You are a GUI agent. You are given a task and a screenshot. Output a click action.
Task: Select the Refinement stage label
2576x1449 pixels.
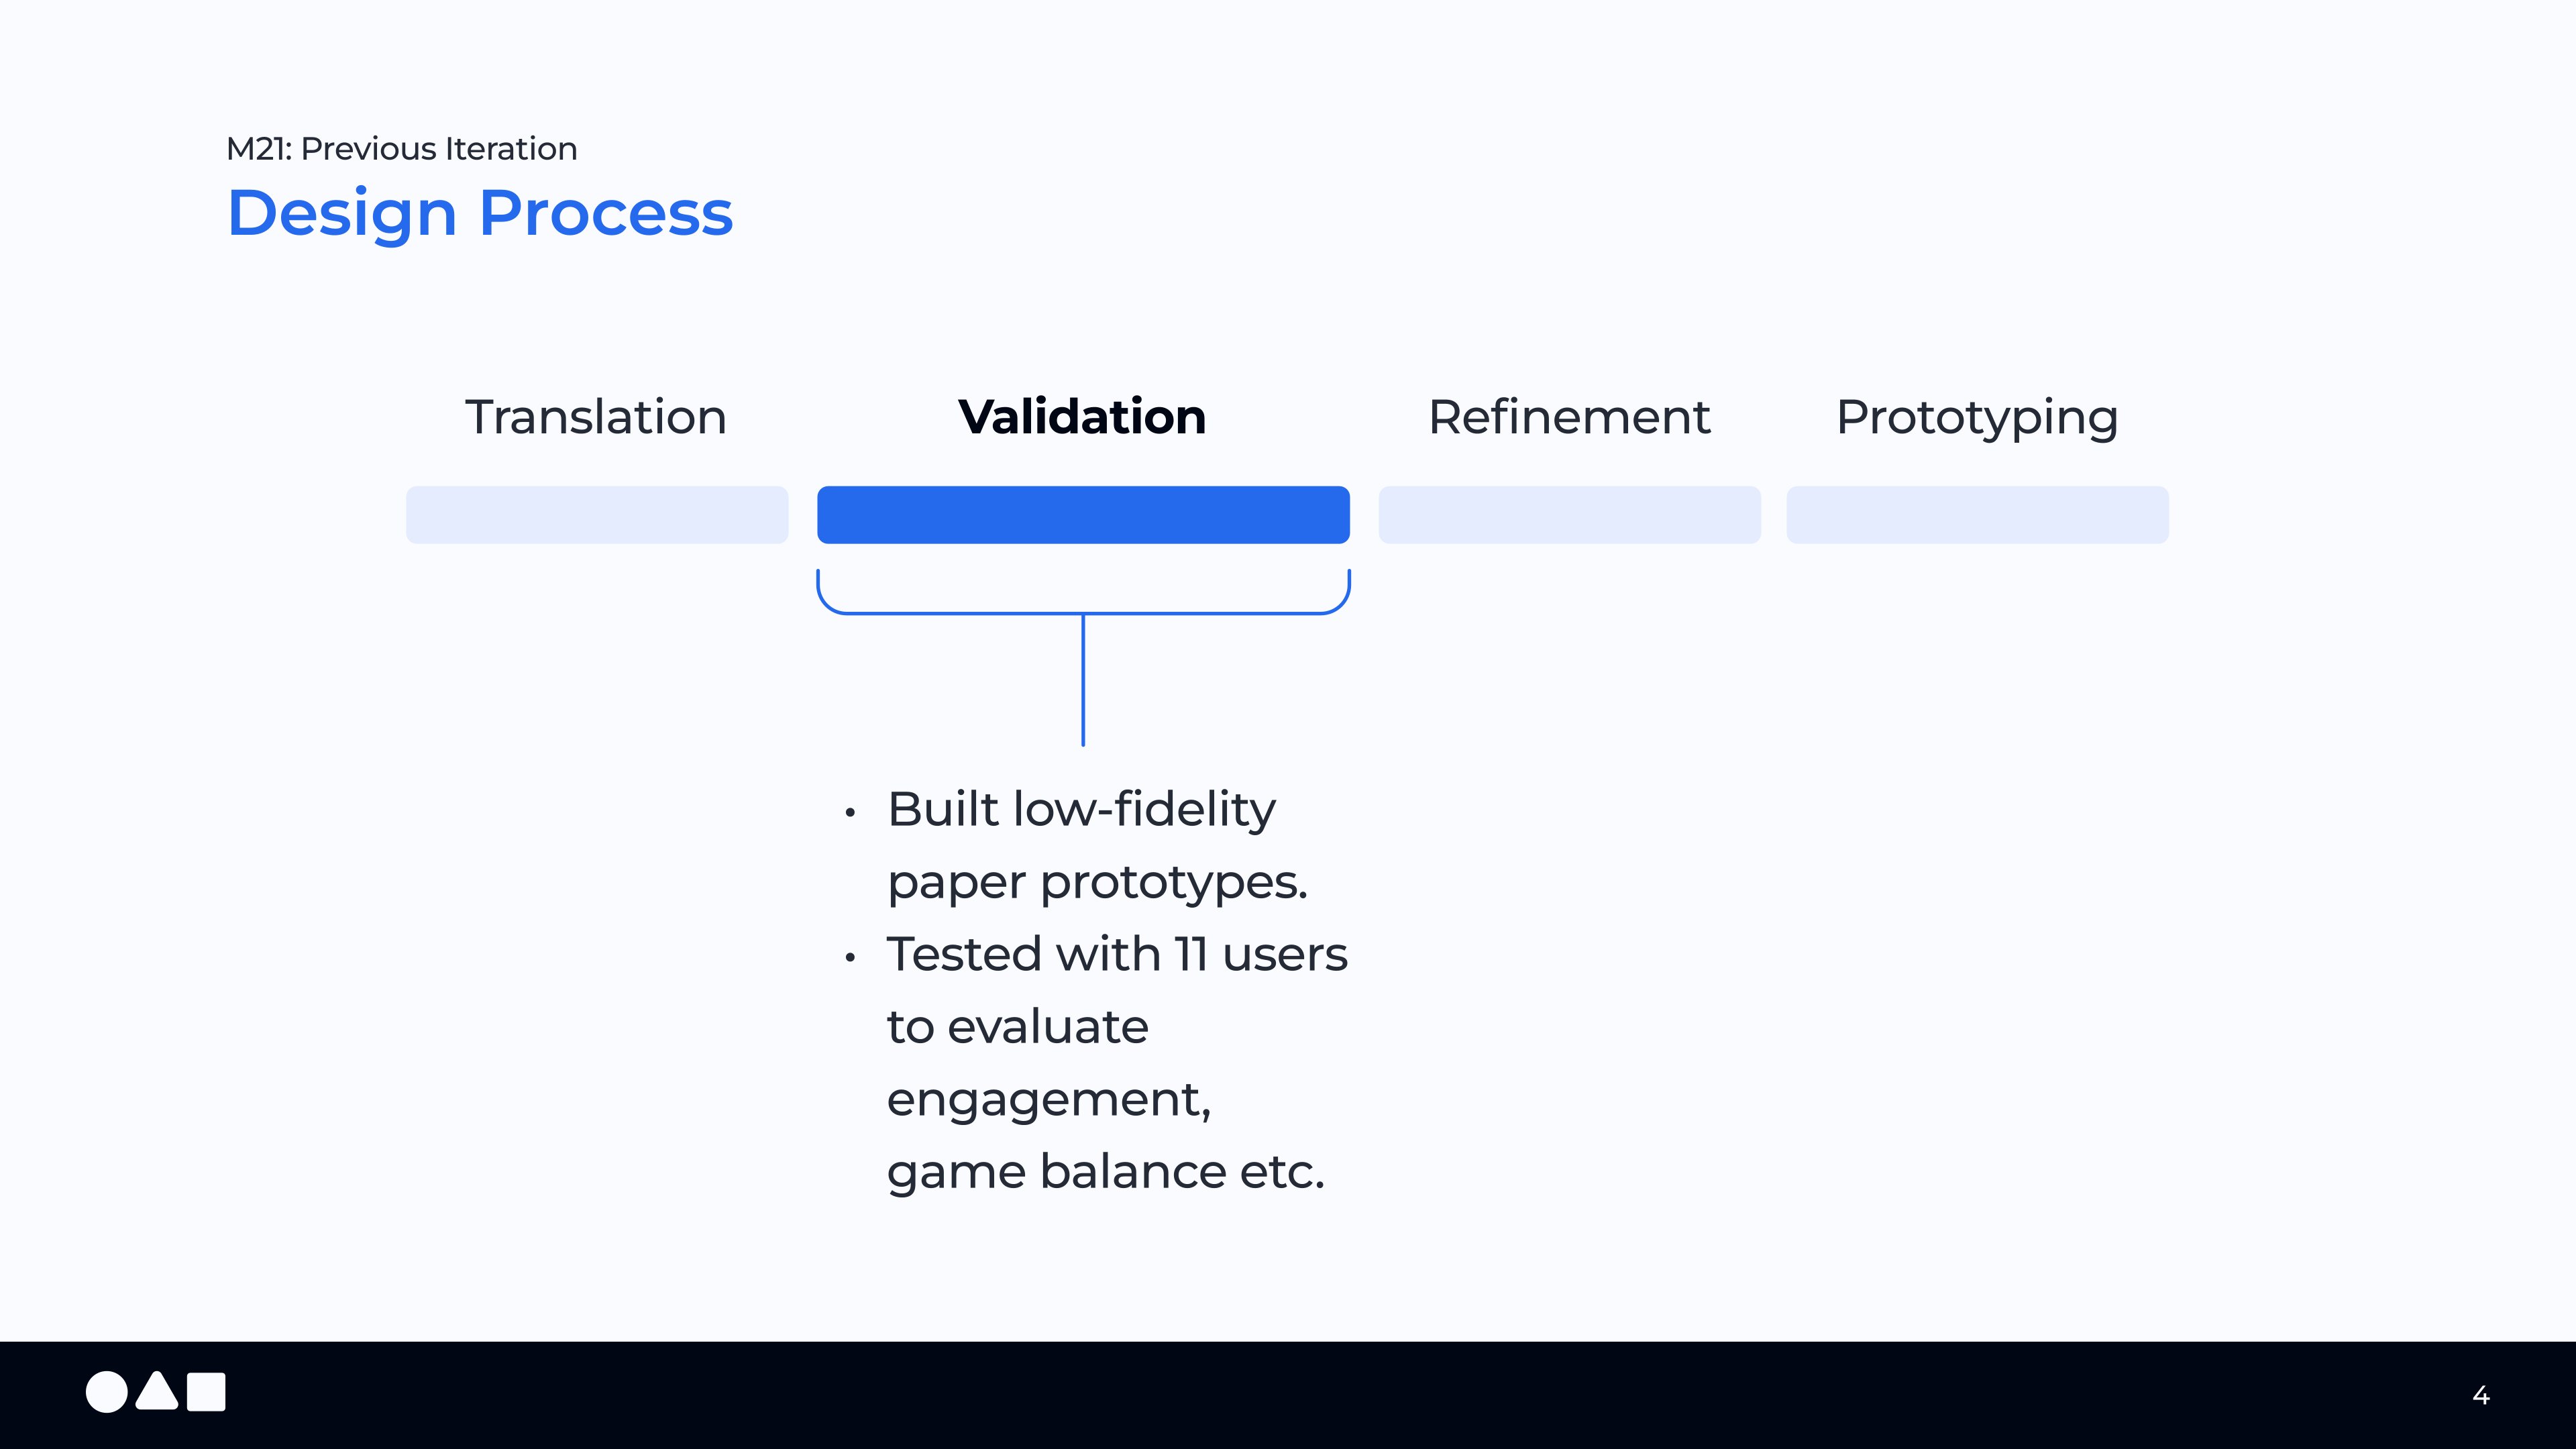pos(1569,417)
